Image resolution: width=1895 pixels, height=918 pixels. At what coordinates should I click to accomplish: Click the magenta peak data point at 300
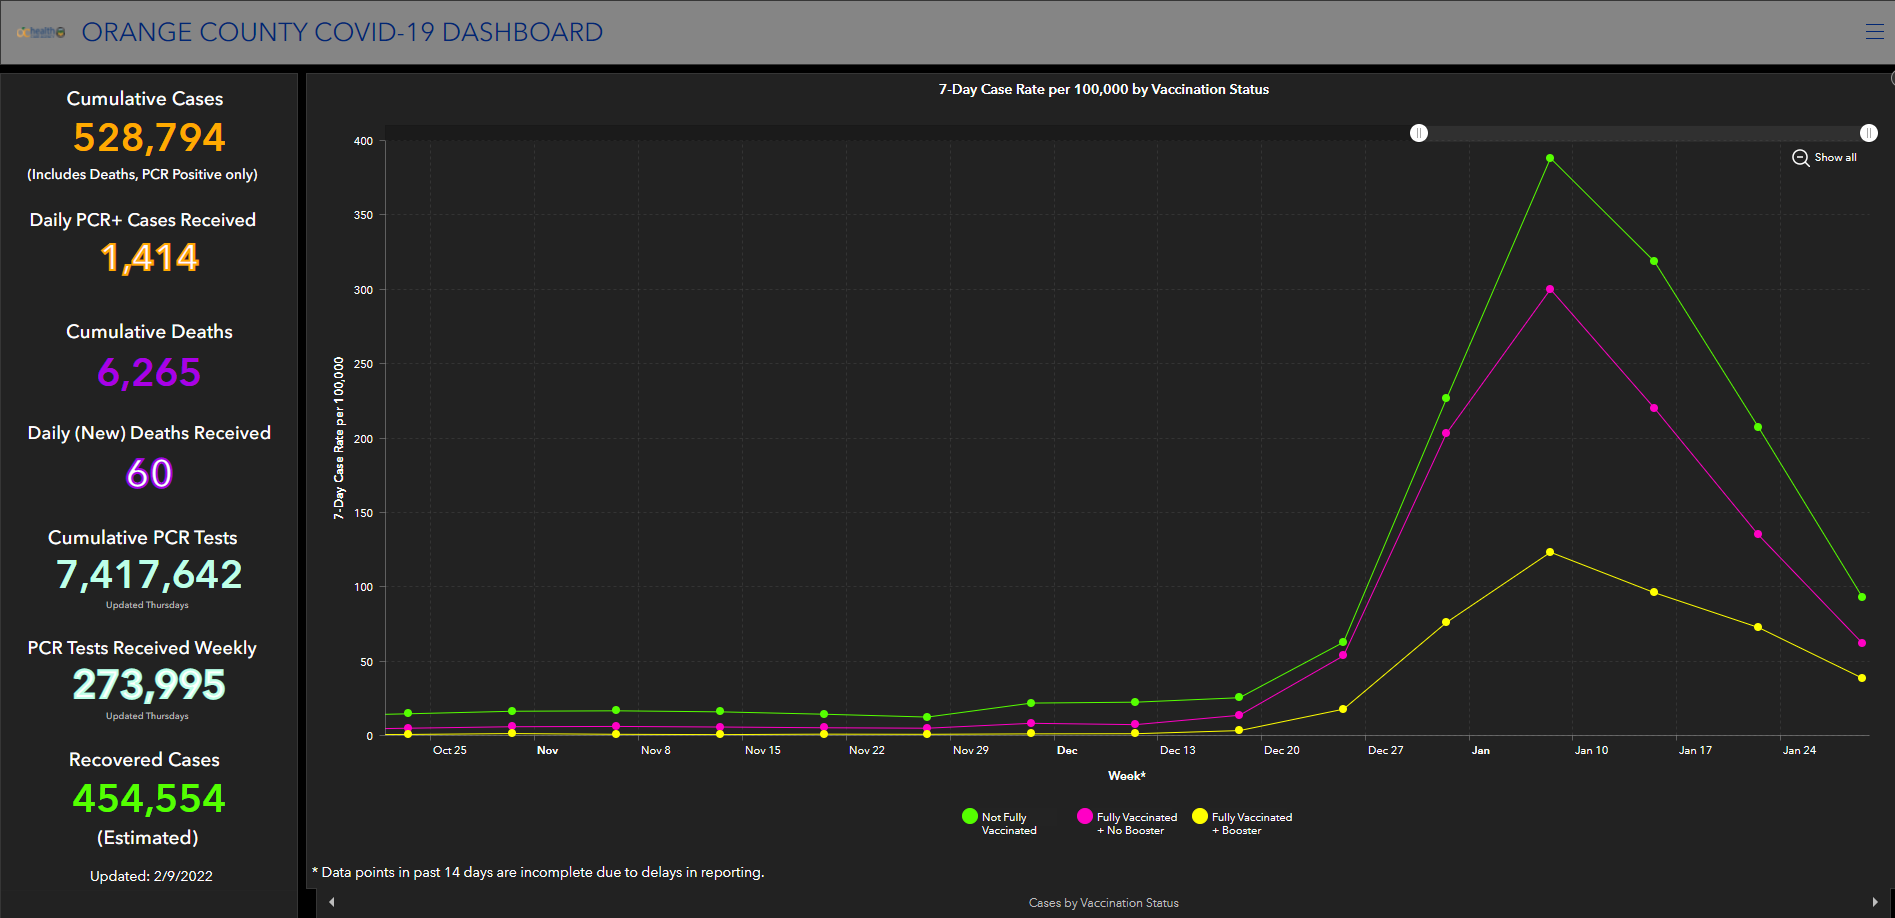point(1550,289)
